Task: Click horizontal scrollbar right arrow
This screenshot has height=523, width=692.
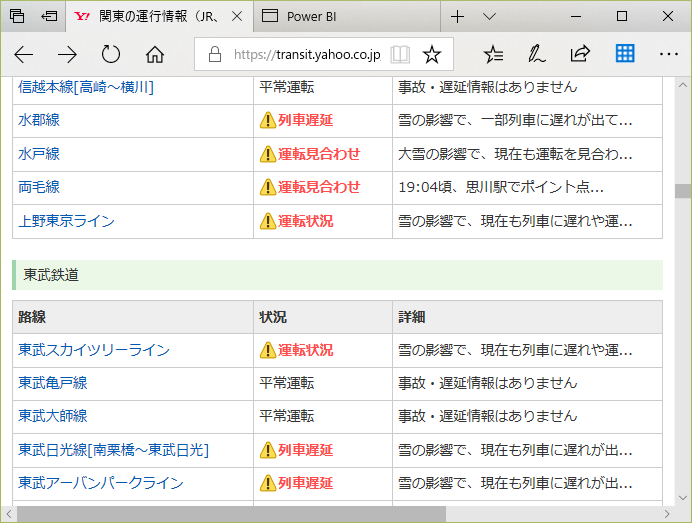Action: click(x=667, y=514)
